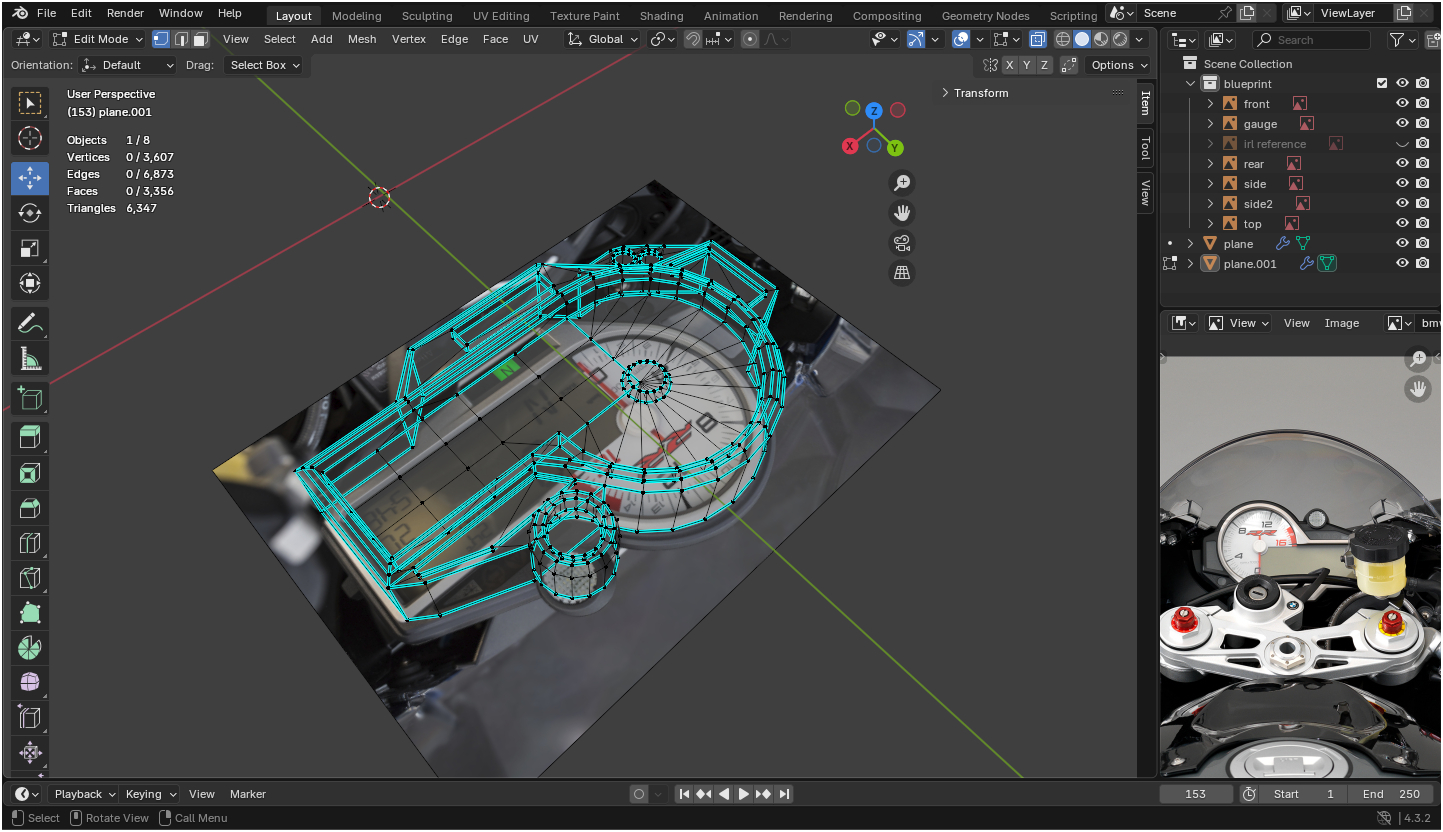
Task: Hide the front image in viewport
Action: click(1402, 104)
